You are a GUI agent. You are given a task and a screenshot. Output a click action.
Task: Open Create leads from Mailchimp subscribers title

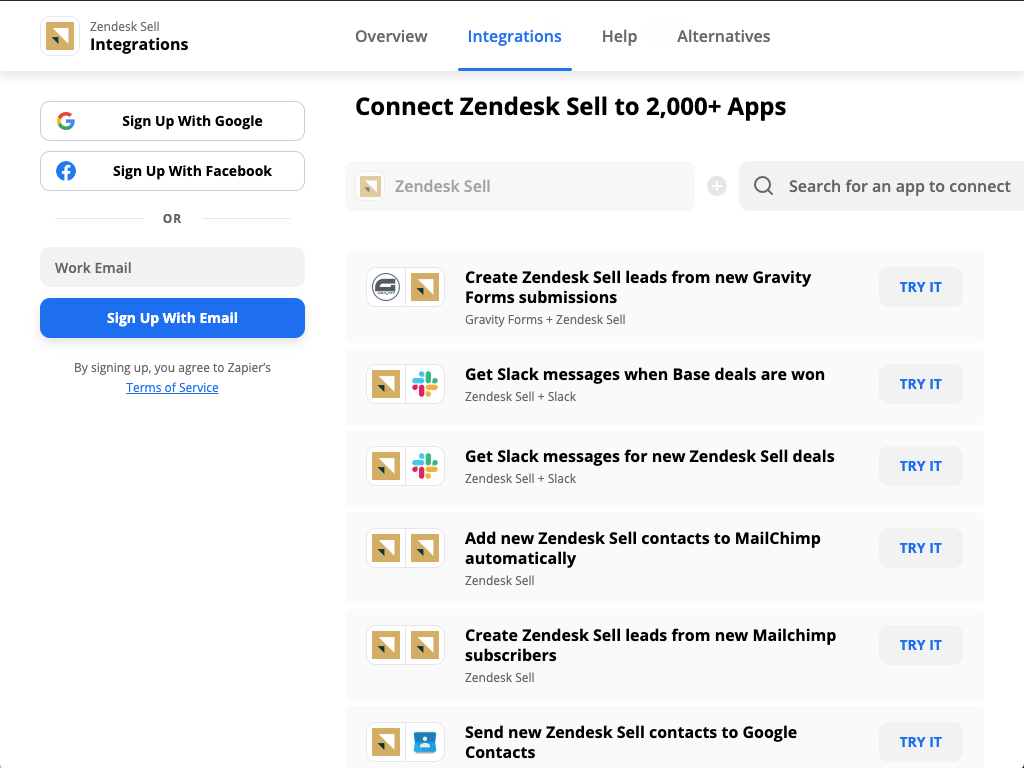650,645
